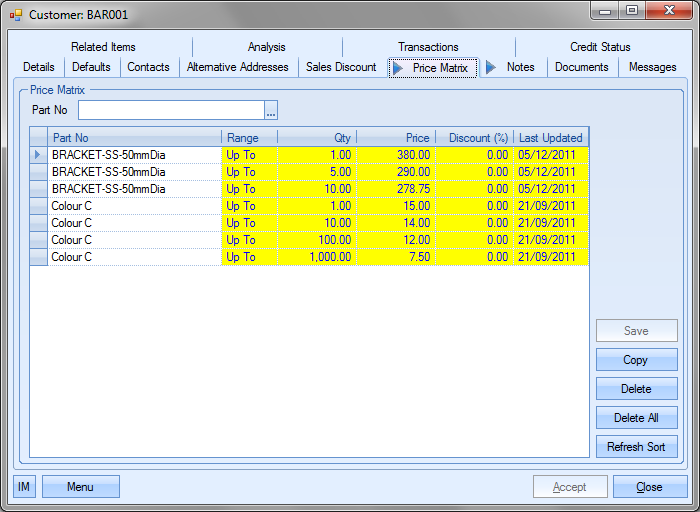Click the IM button at bottom left
This screenshot has height=512, width=700.
(x=25, y=487)
